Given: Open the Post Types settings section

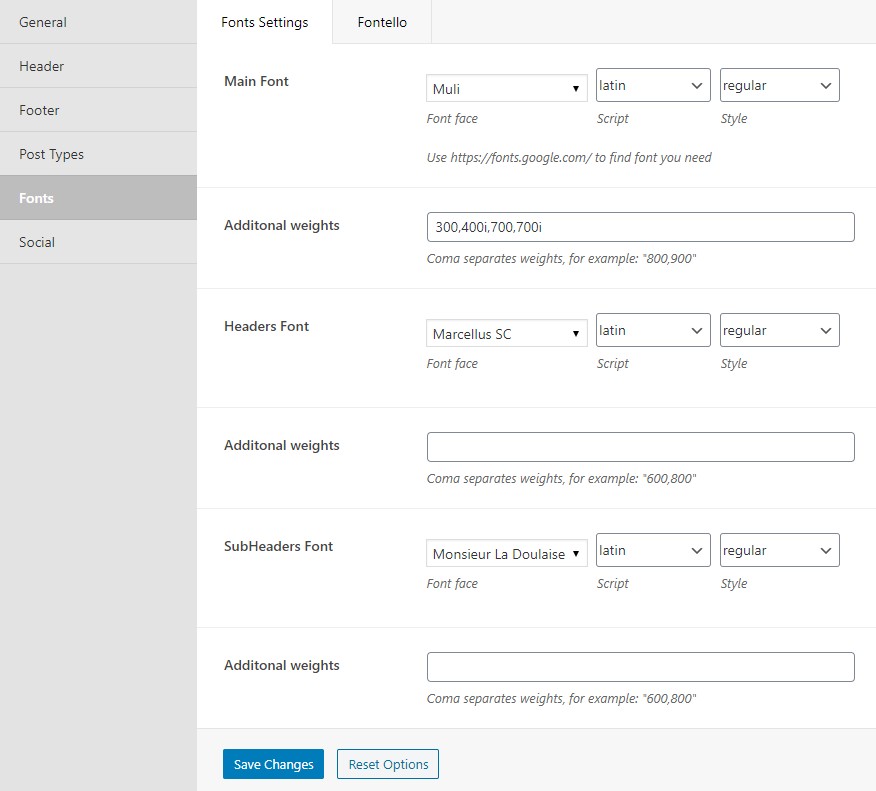Looking at the screenshot, I should [x=98, y=154].
